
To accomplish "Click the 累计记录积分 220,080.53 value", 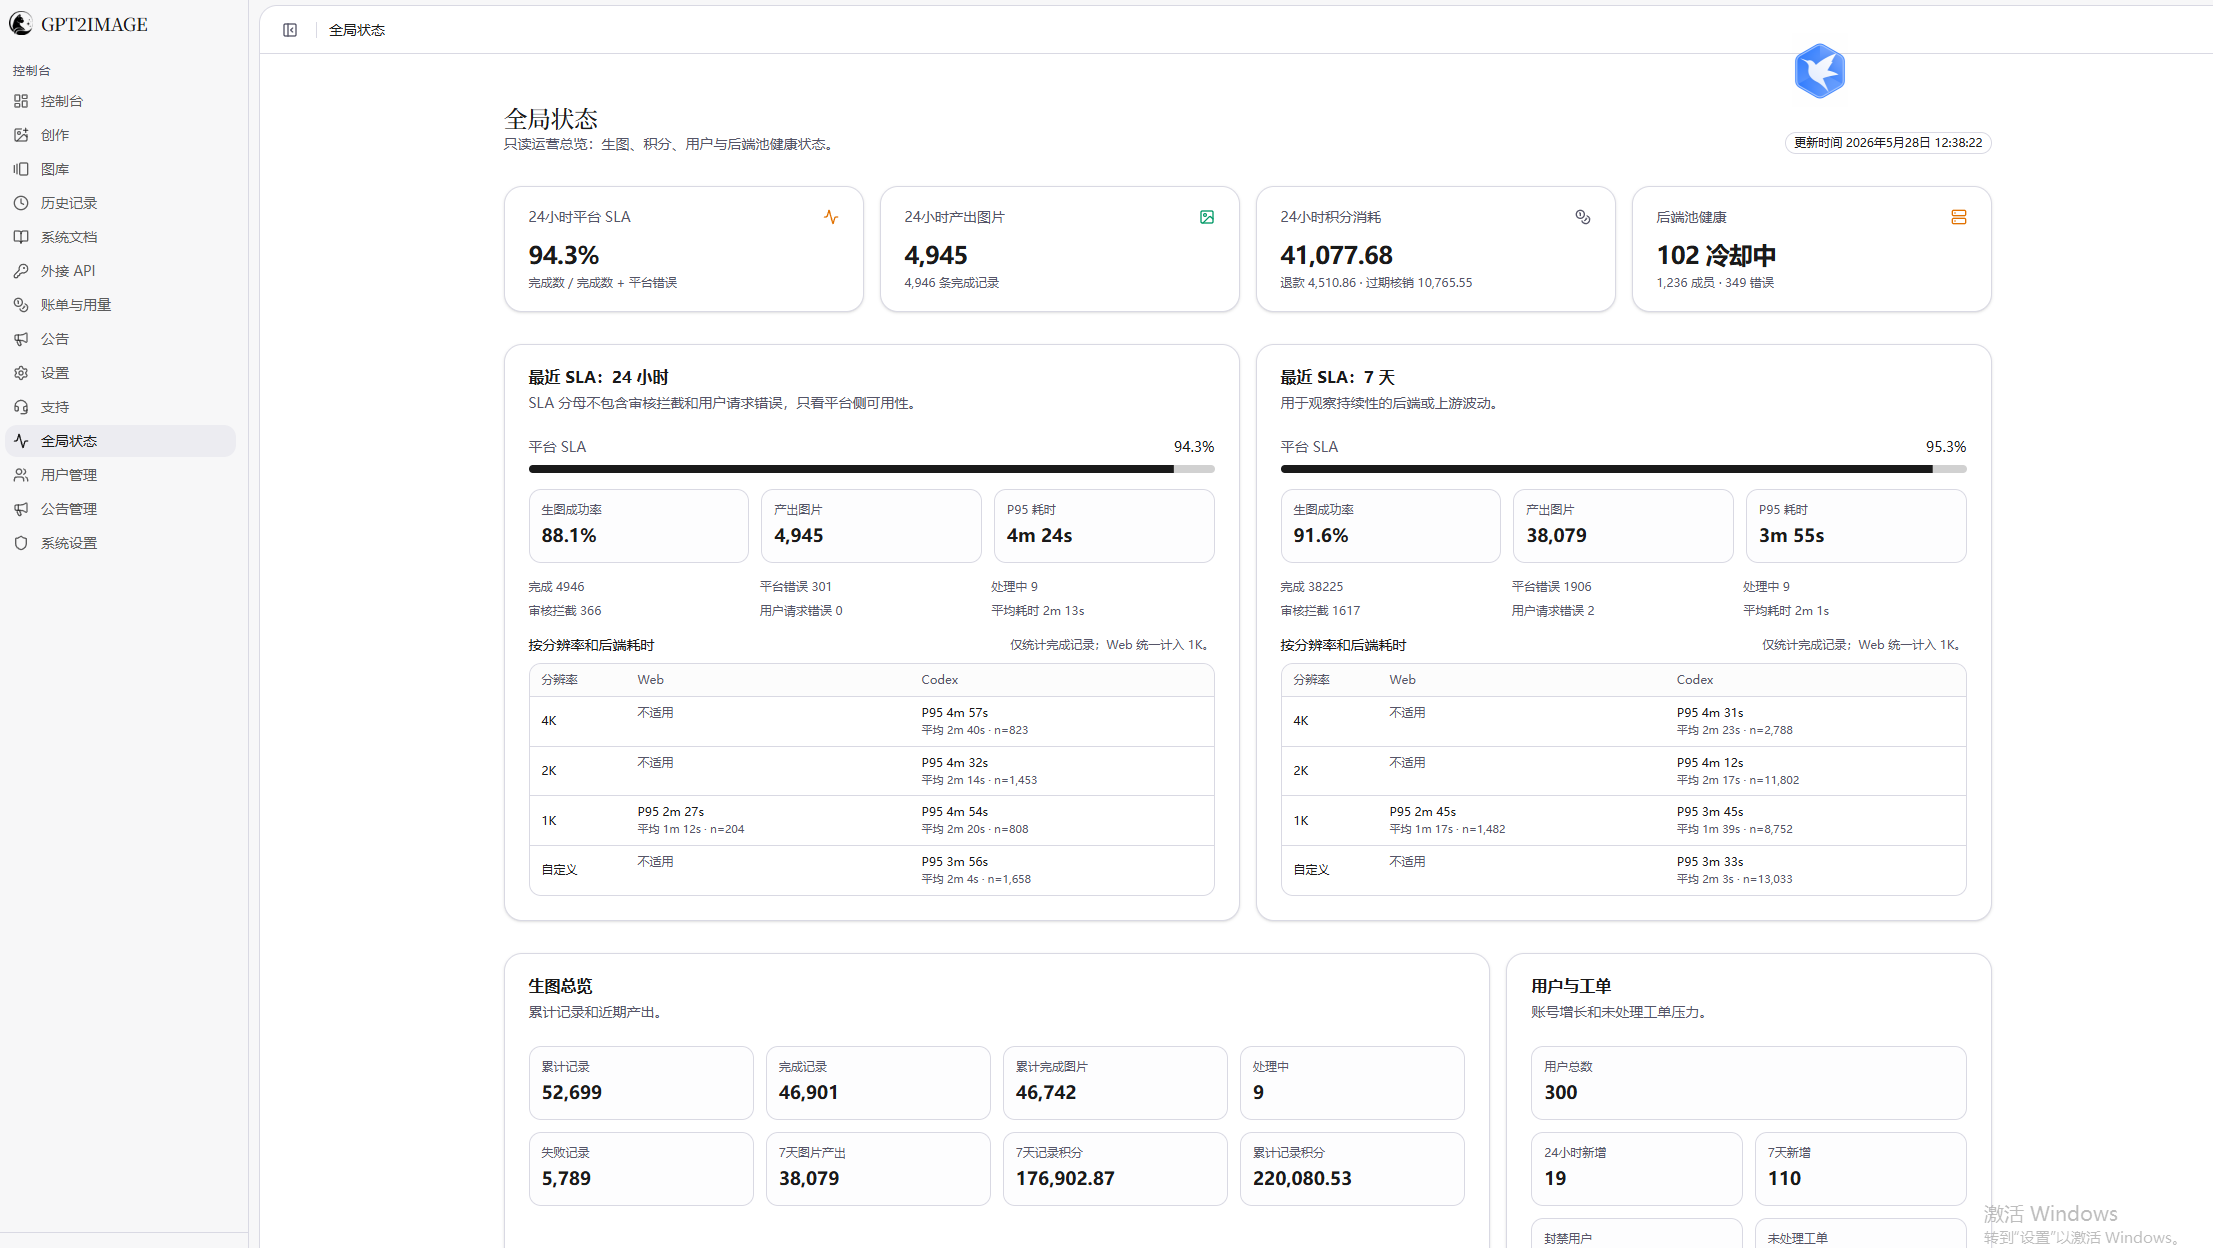I will pos(1302,1179).
